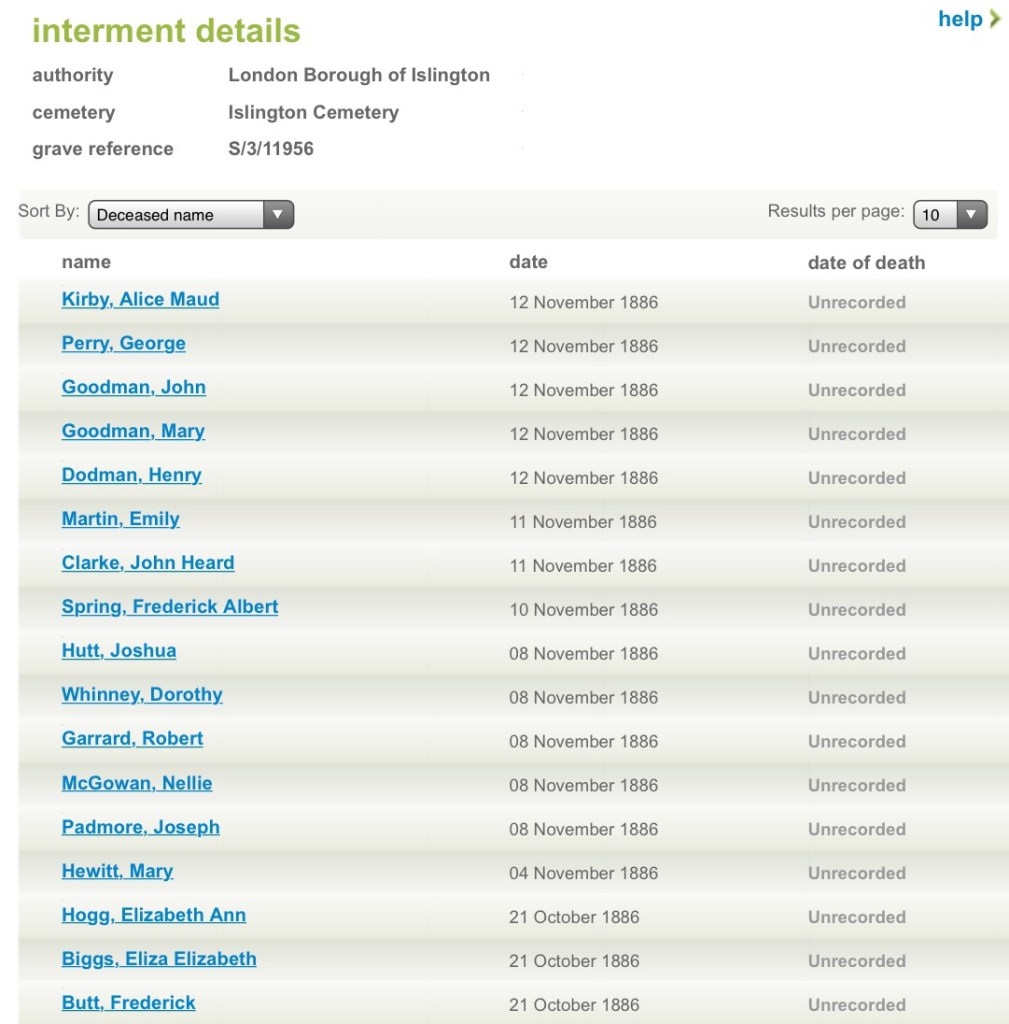1009x1024 pixels.
Task: Open the Results per page dropdown
Action: [949, 215]
